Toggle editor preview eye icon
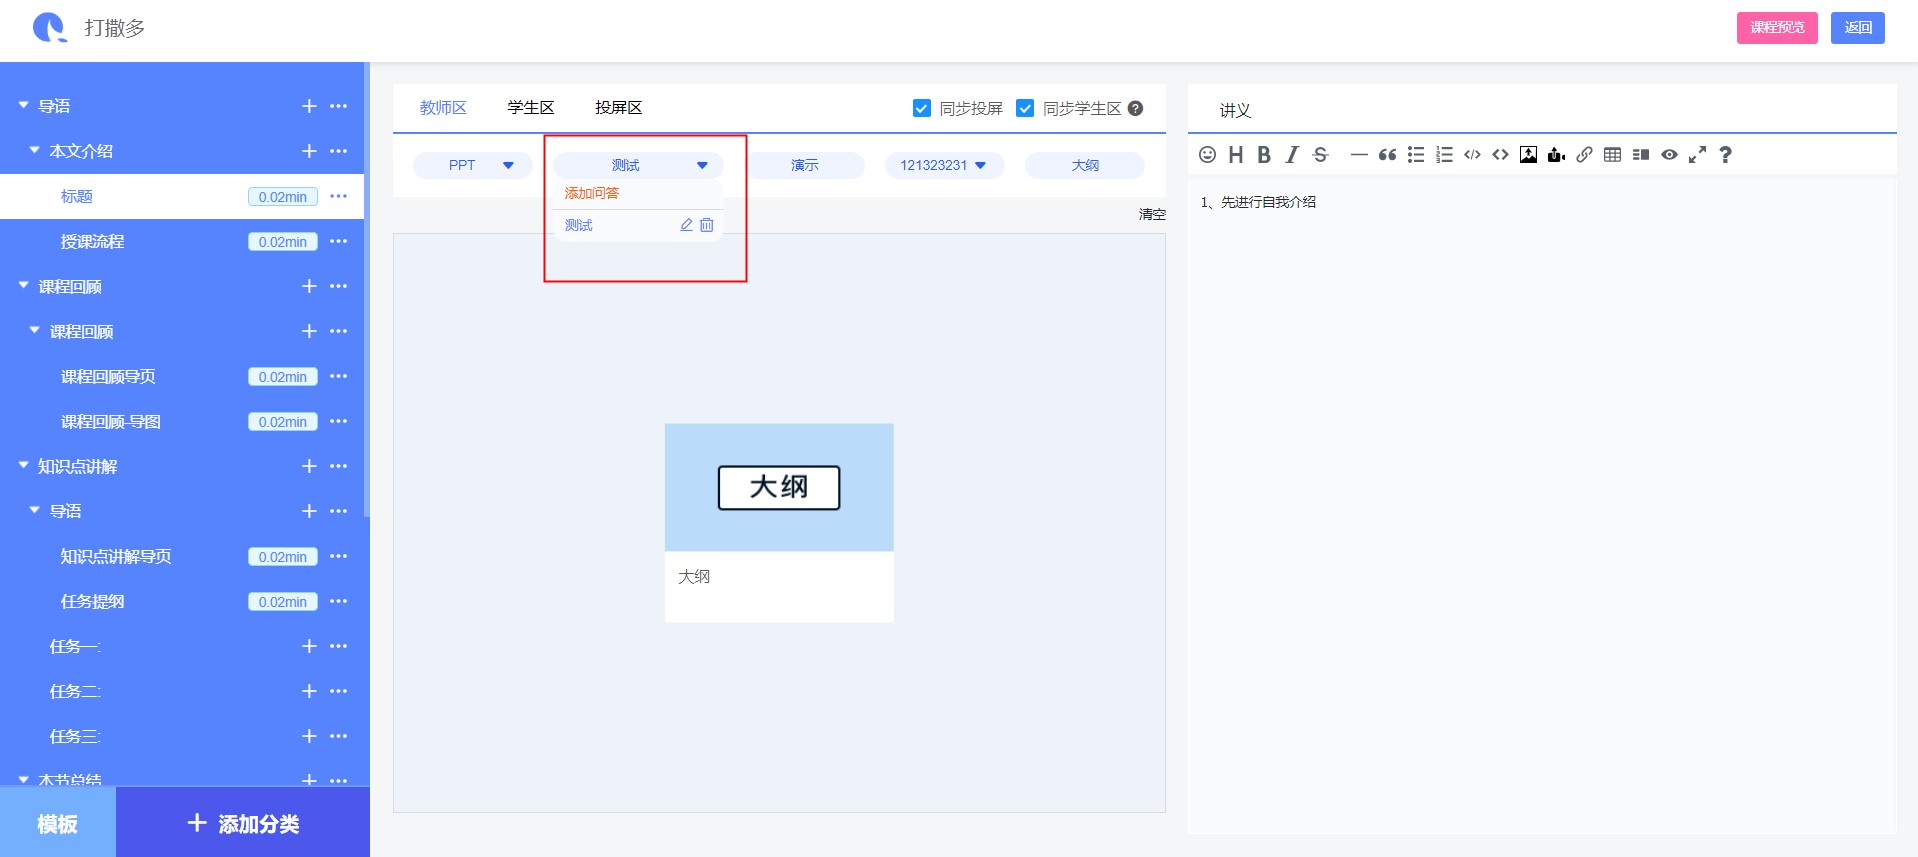This screenshot has width=1918, height=857. [1669, 154]
